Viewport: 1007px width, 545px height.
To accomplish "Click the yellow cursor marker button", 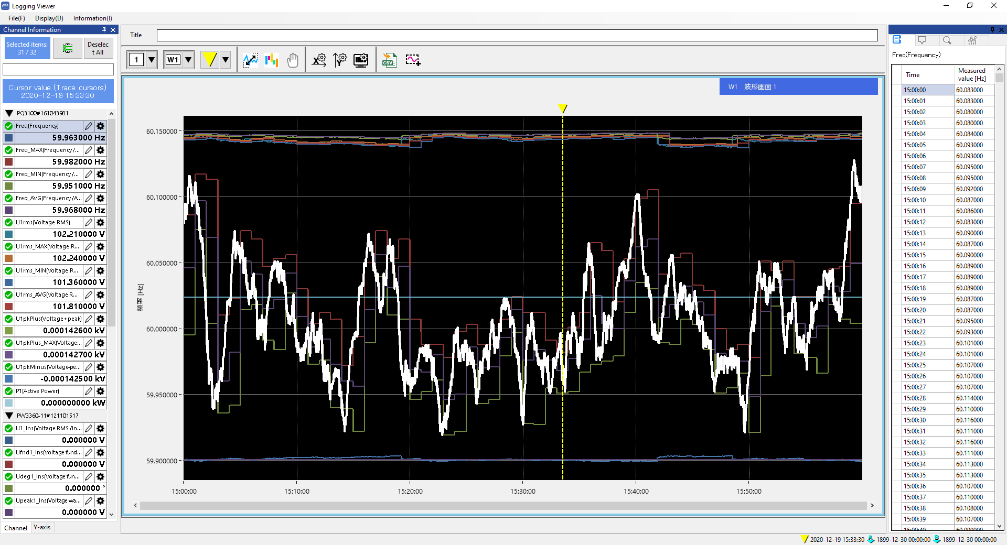I will [x=210, y=60].
